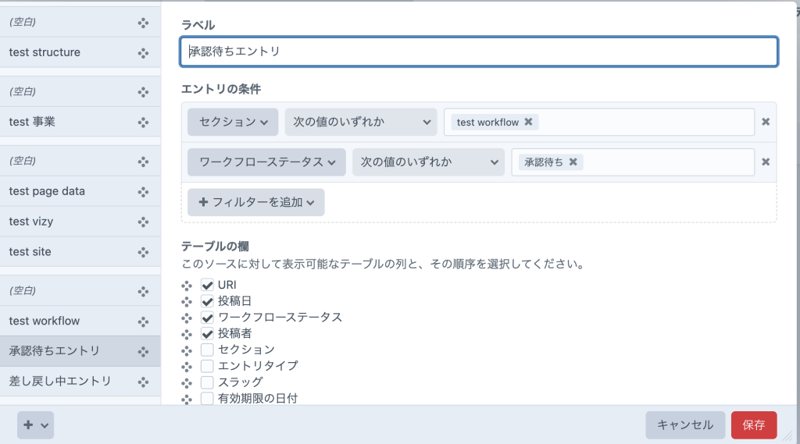Click move handle next to test workflow

144,321
